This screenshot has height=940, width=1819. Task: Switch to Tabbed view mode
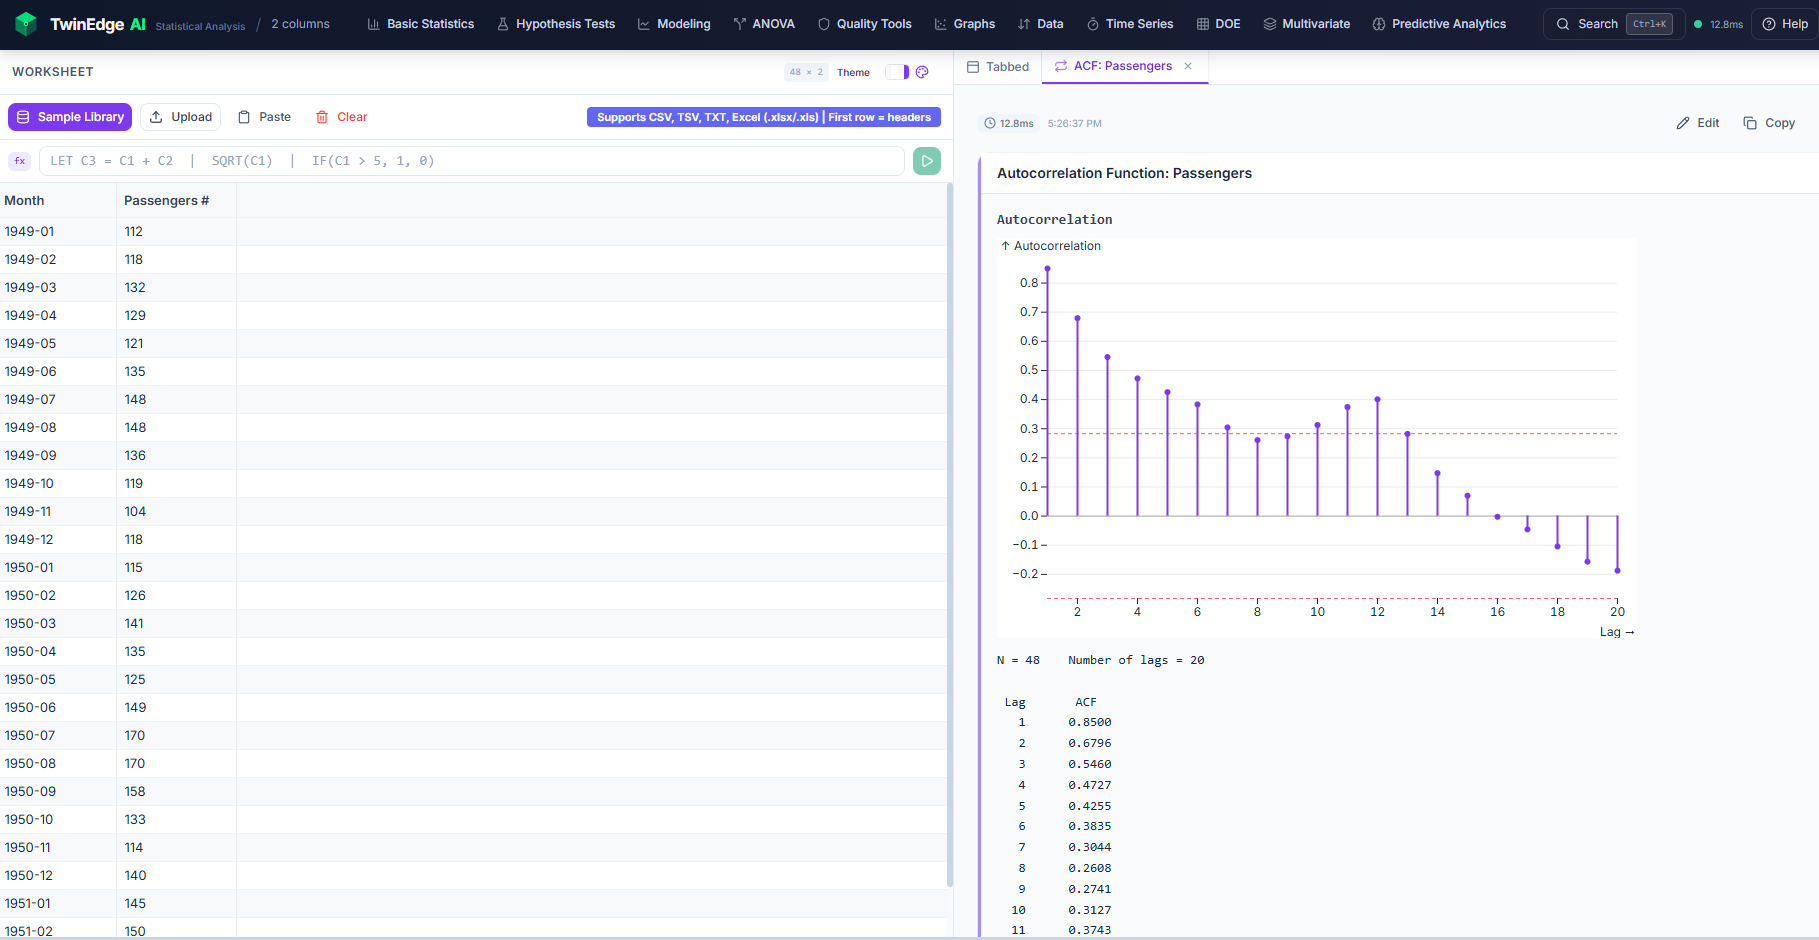click(x=997, y=67)
